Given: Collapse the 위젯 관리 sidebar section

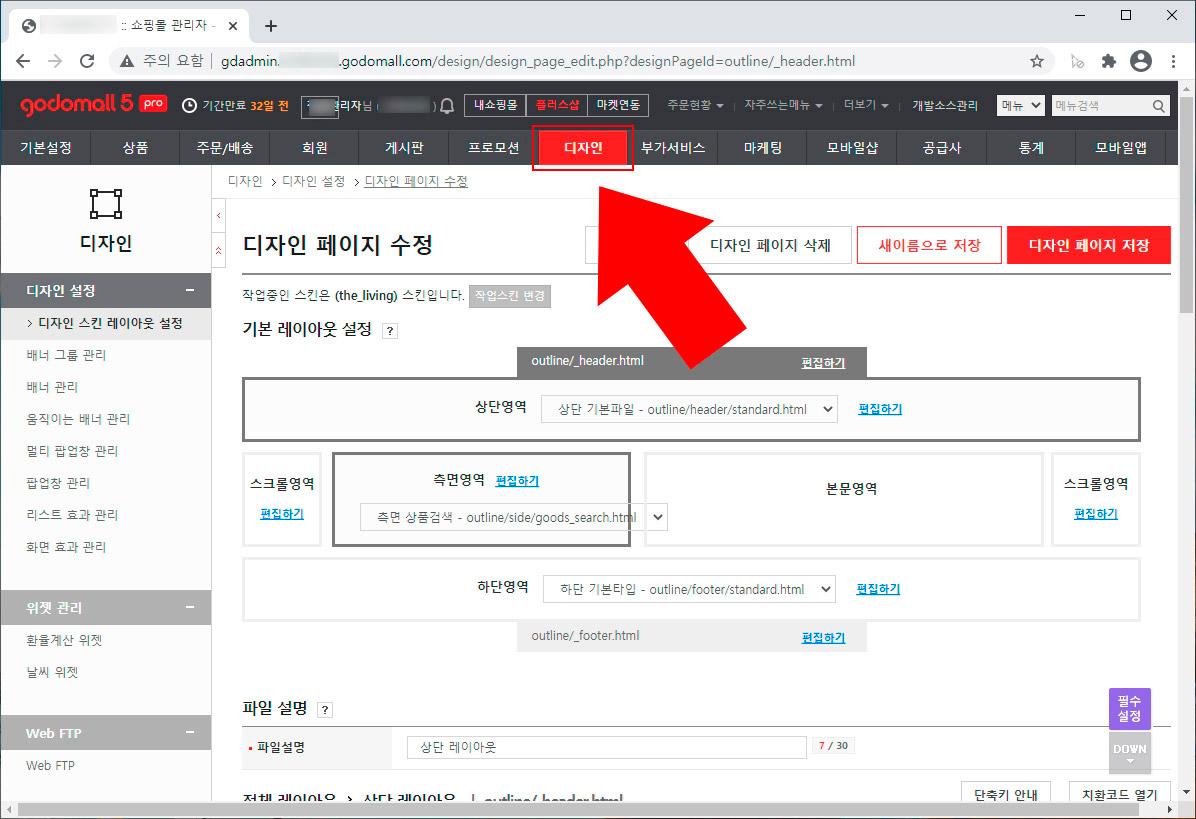Looking at the screenshot, I should pyautogui.click(x=190, y=607).
